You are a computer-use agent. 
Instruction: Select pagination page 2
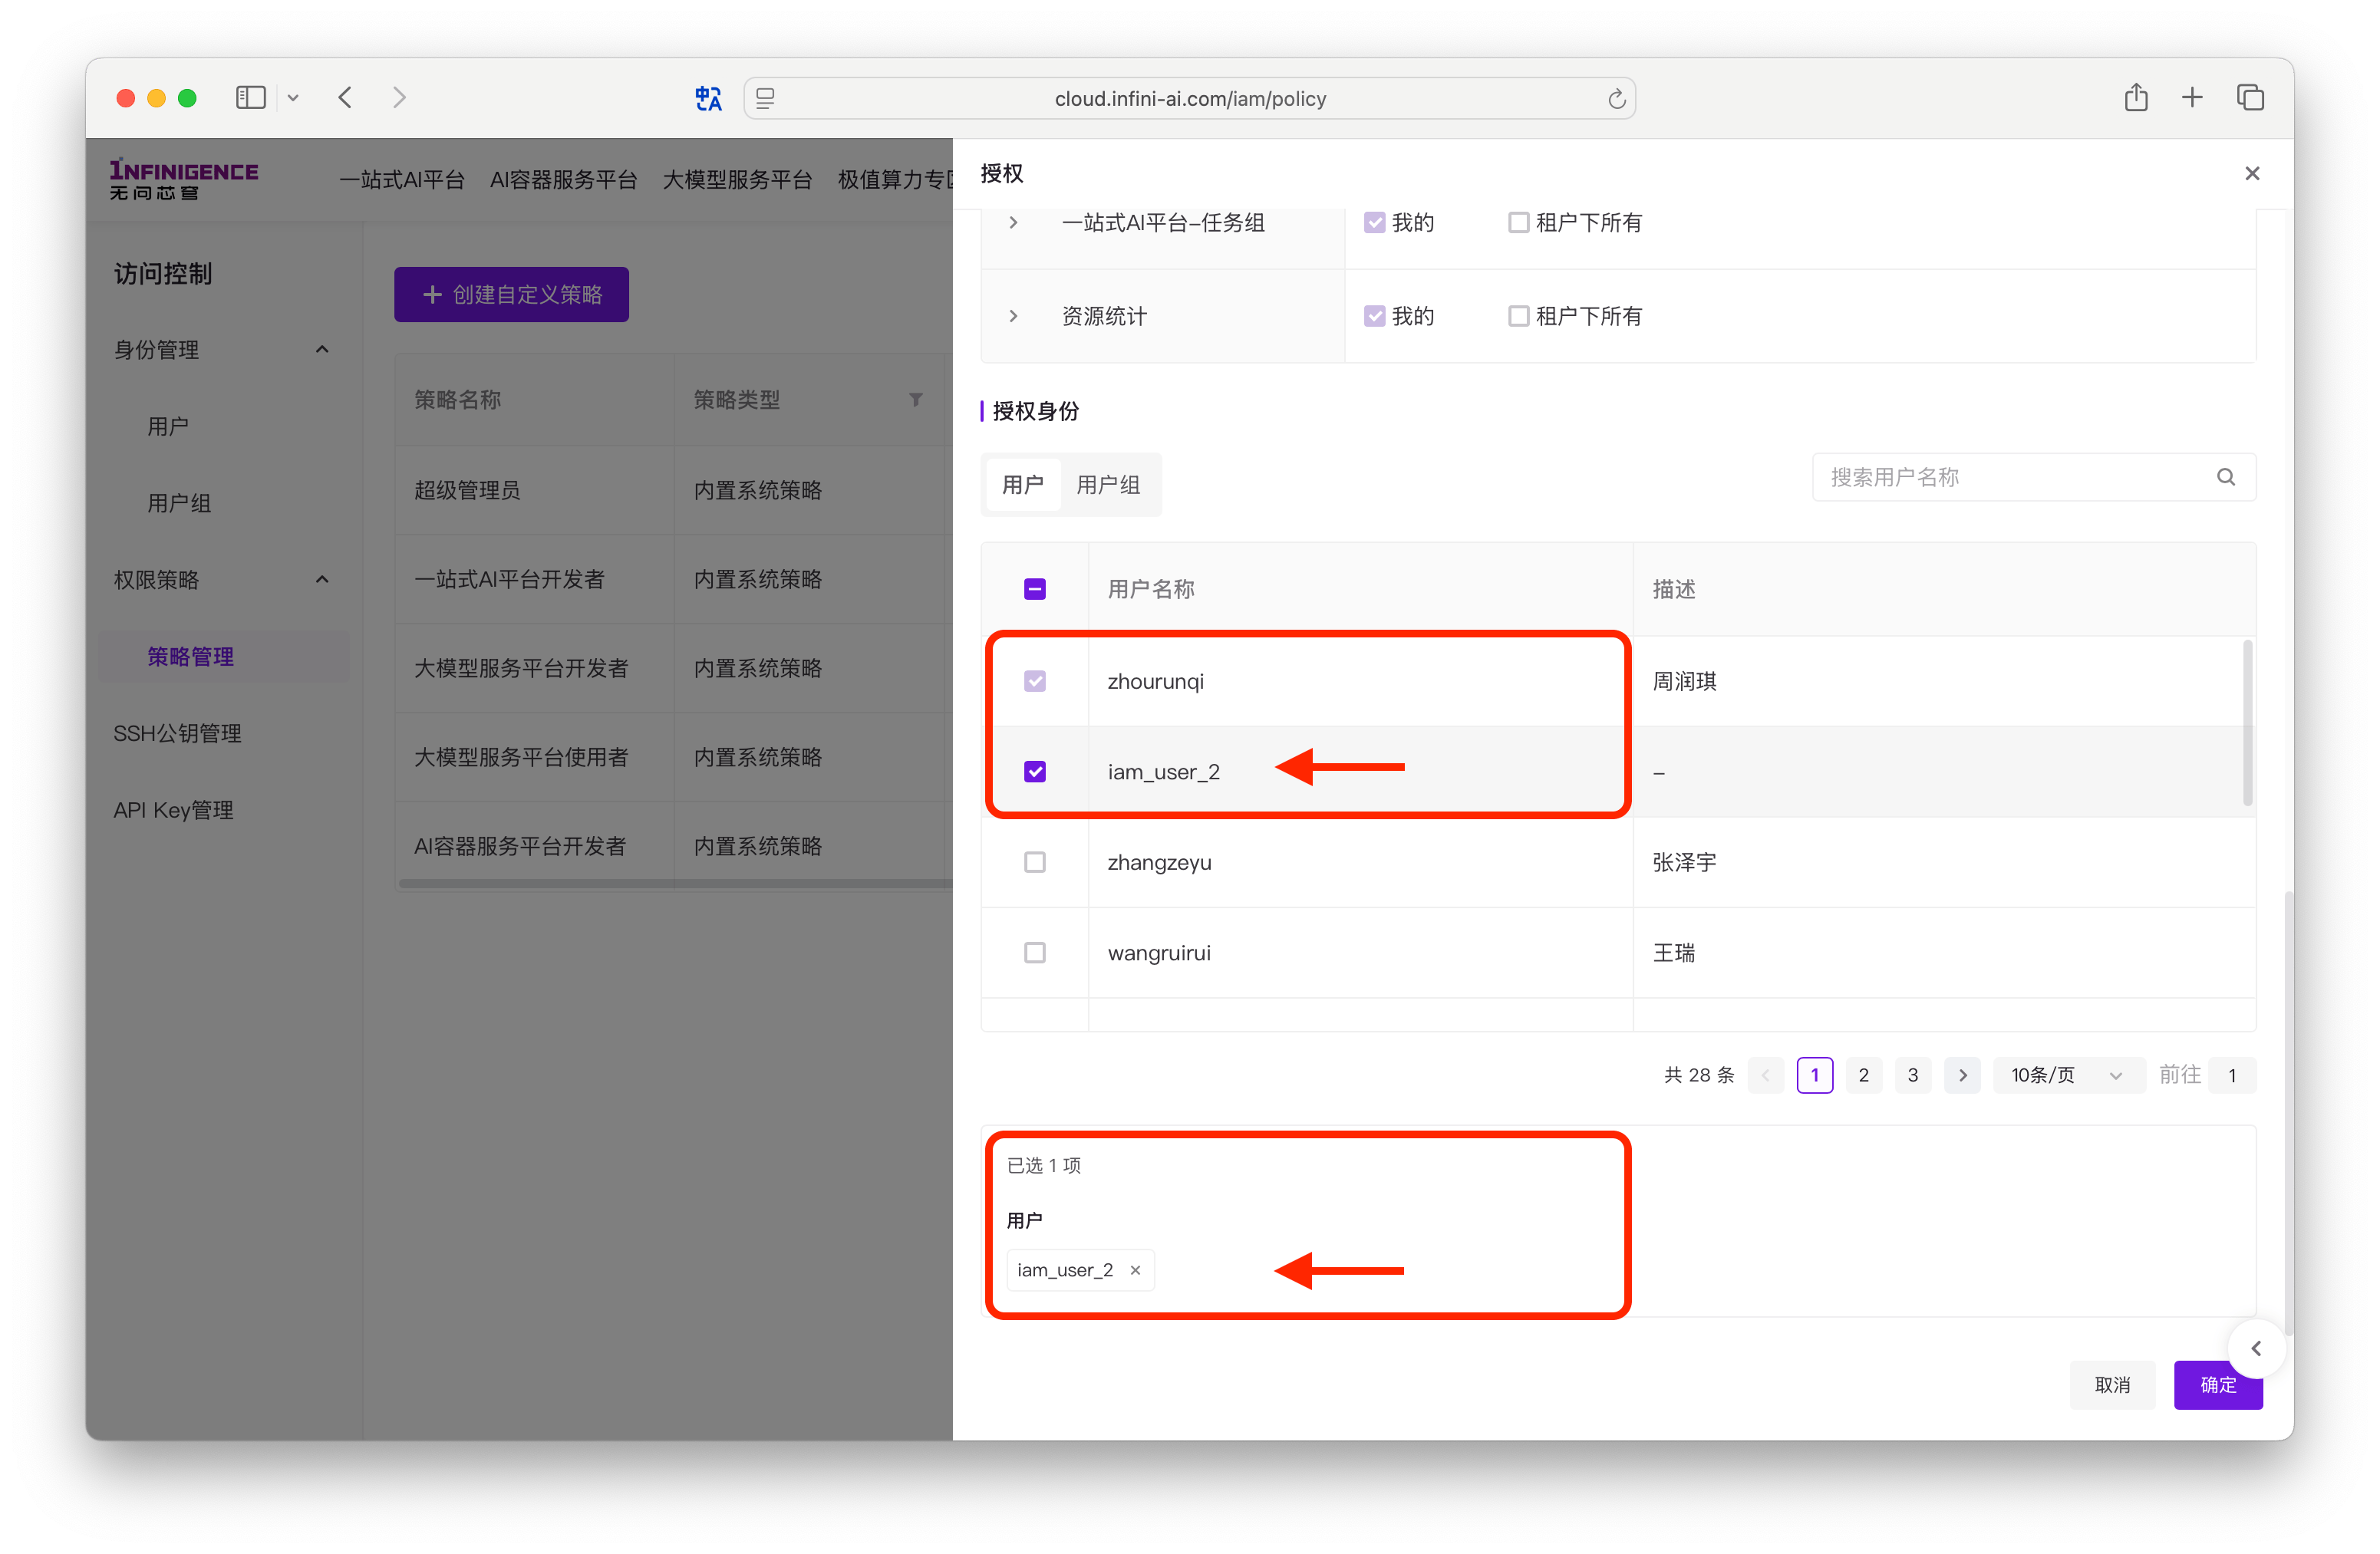coord(1863,1075)
